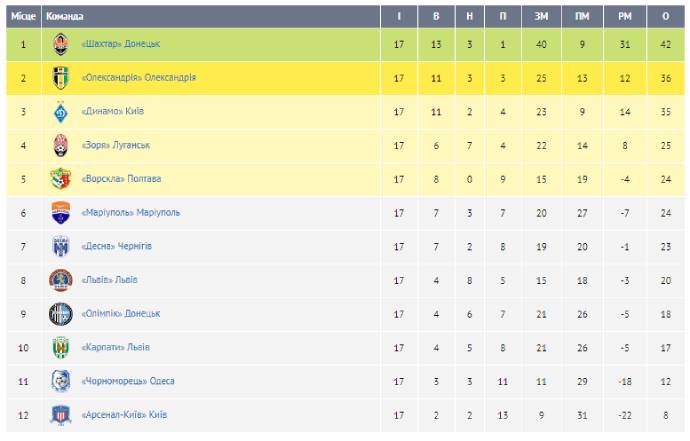Click the Dynamo Kyiv logo
Viewport: 690px width, 441px height.
click(x=62, y=112)
